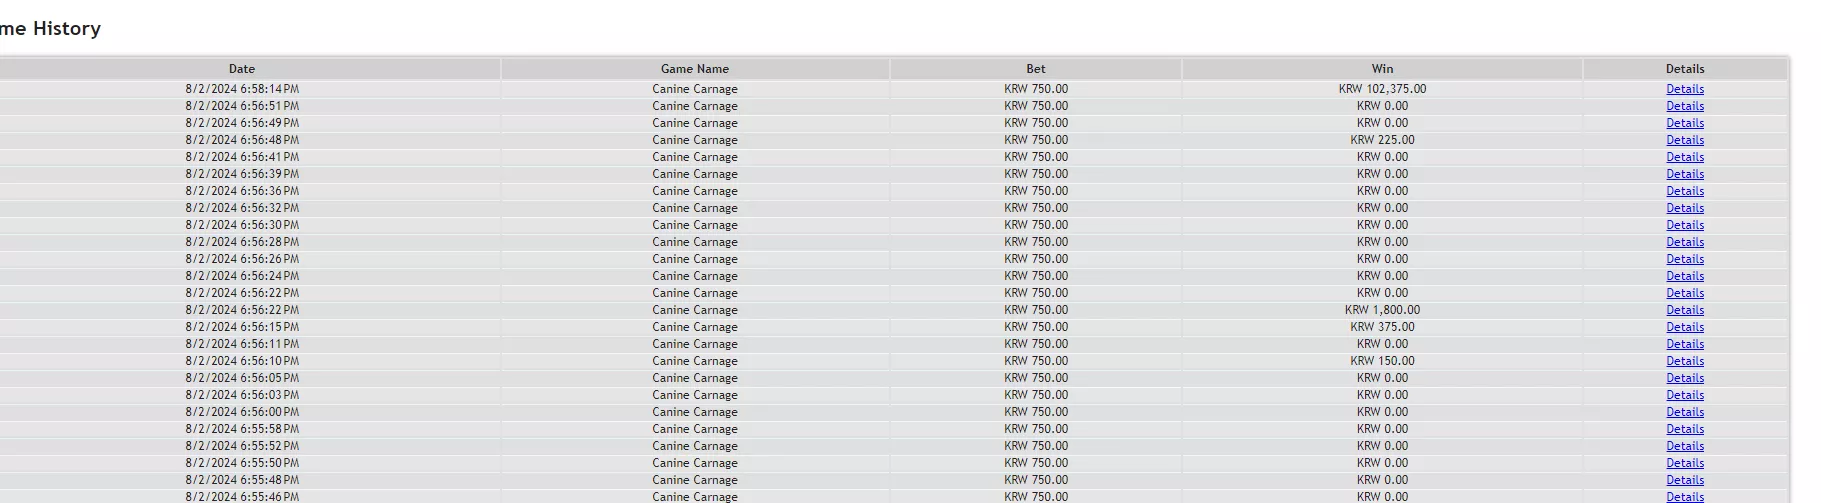
Task: Open Details for the KRW 102,375.00 win
Action: click(x=1684, y=89)
